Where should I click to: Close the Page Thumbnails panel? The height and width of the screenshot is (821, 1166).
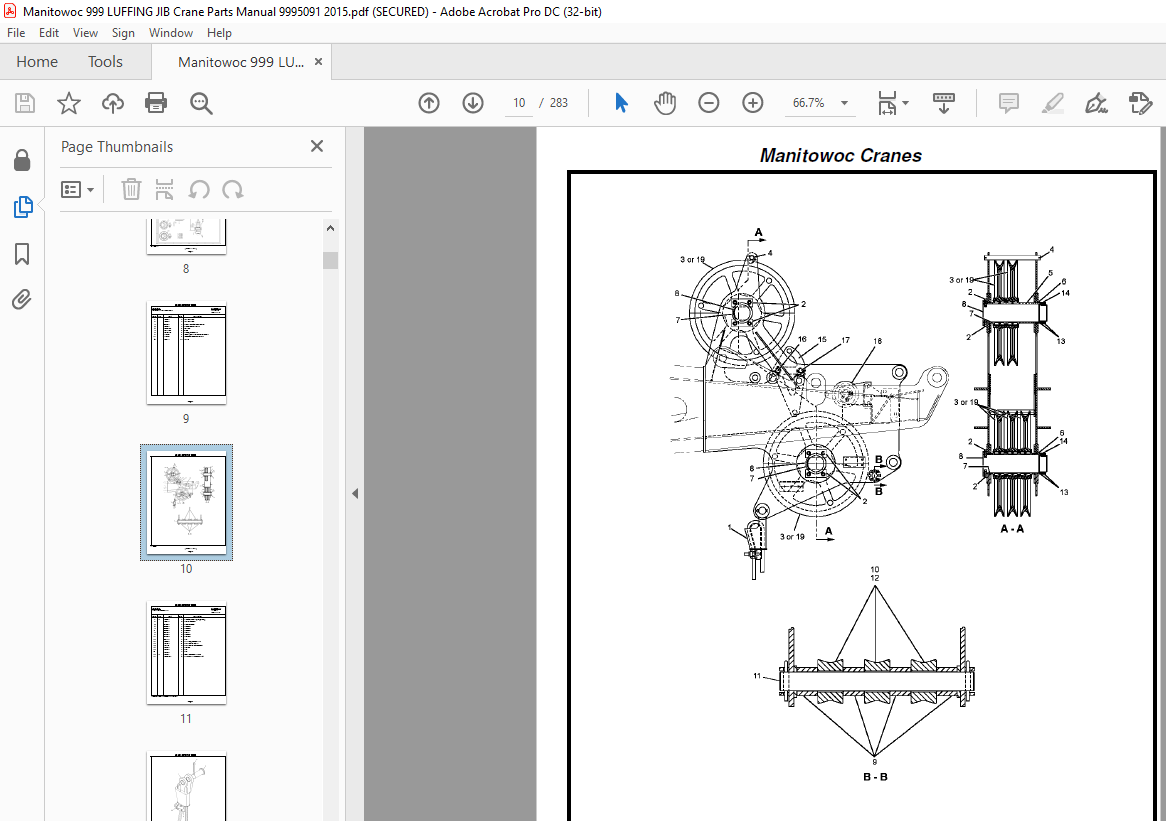[x=317, y=146]
